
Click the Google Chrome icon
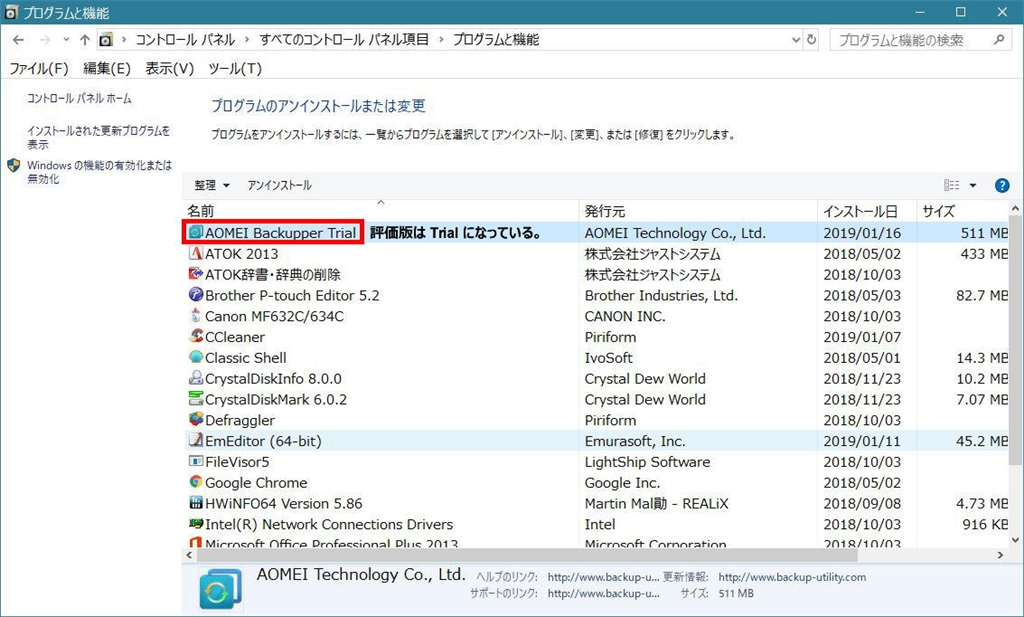[x=195, y=483]
